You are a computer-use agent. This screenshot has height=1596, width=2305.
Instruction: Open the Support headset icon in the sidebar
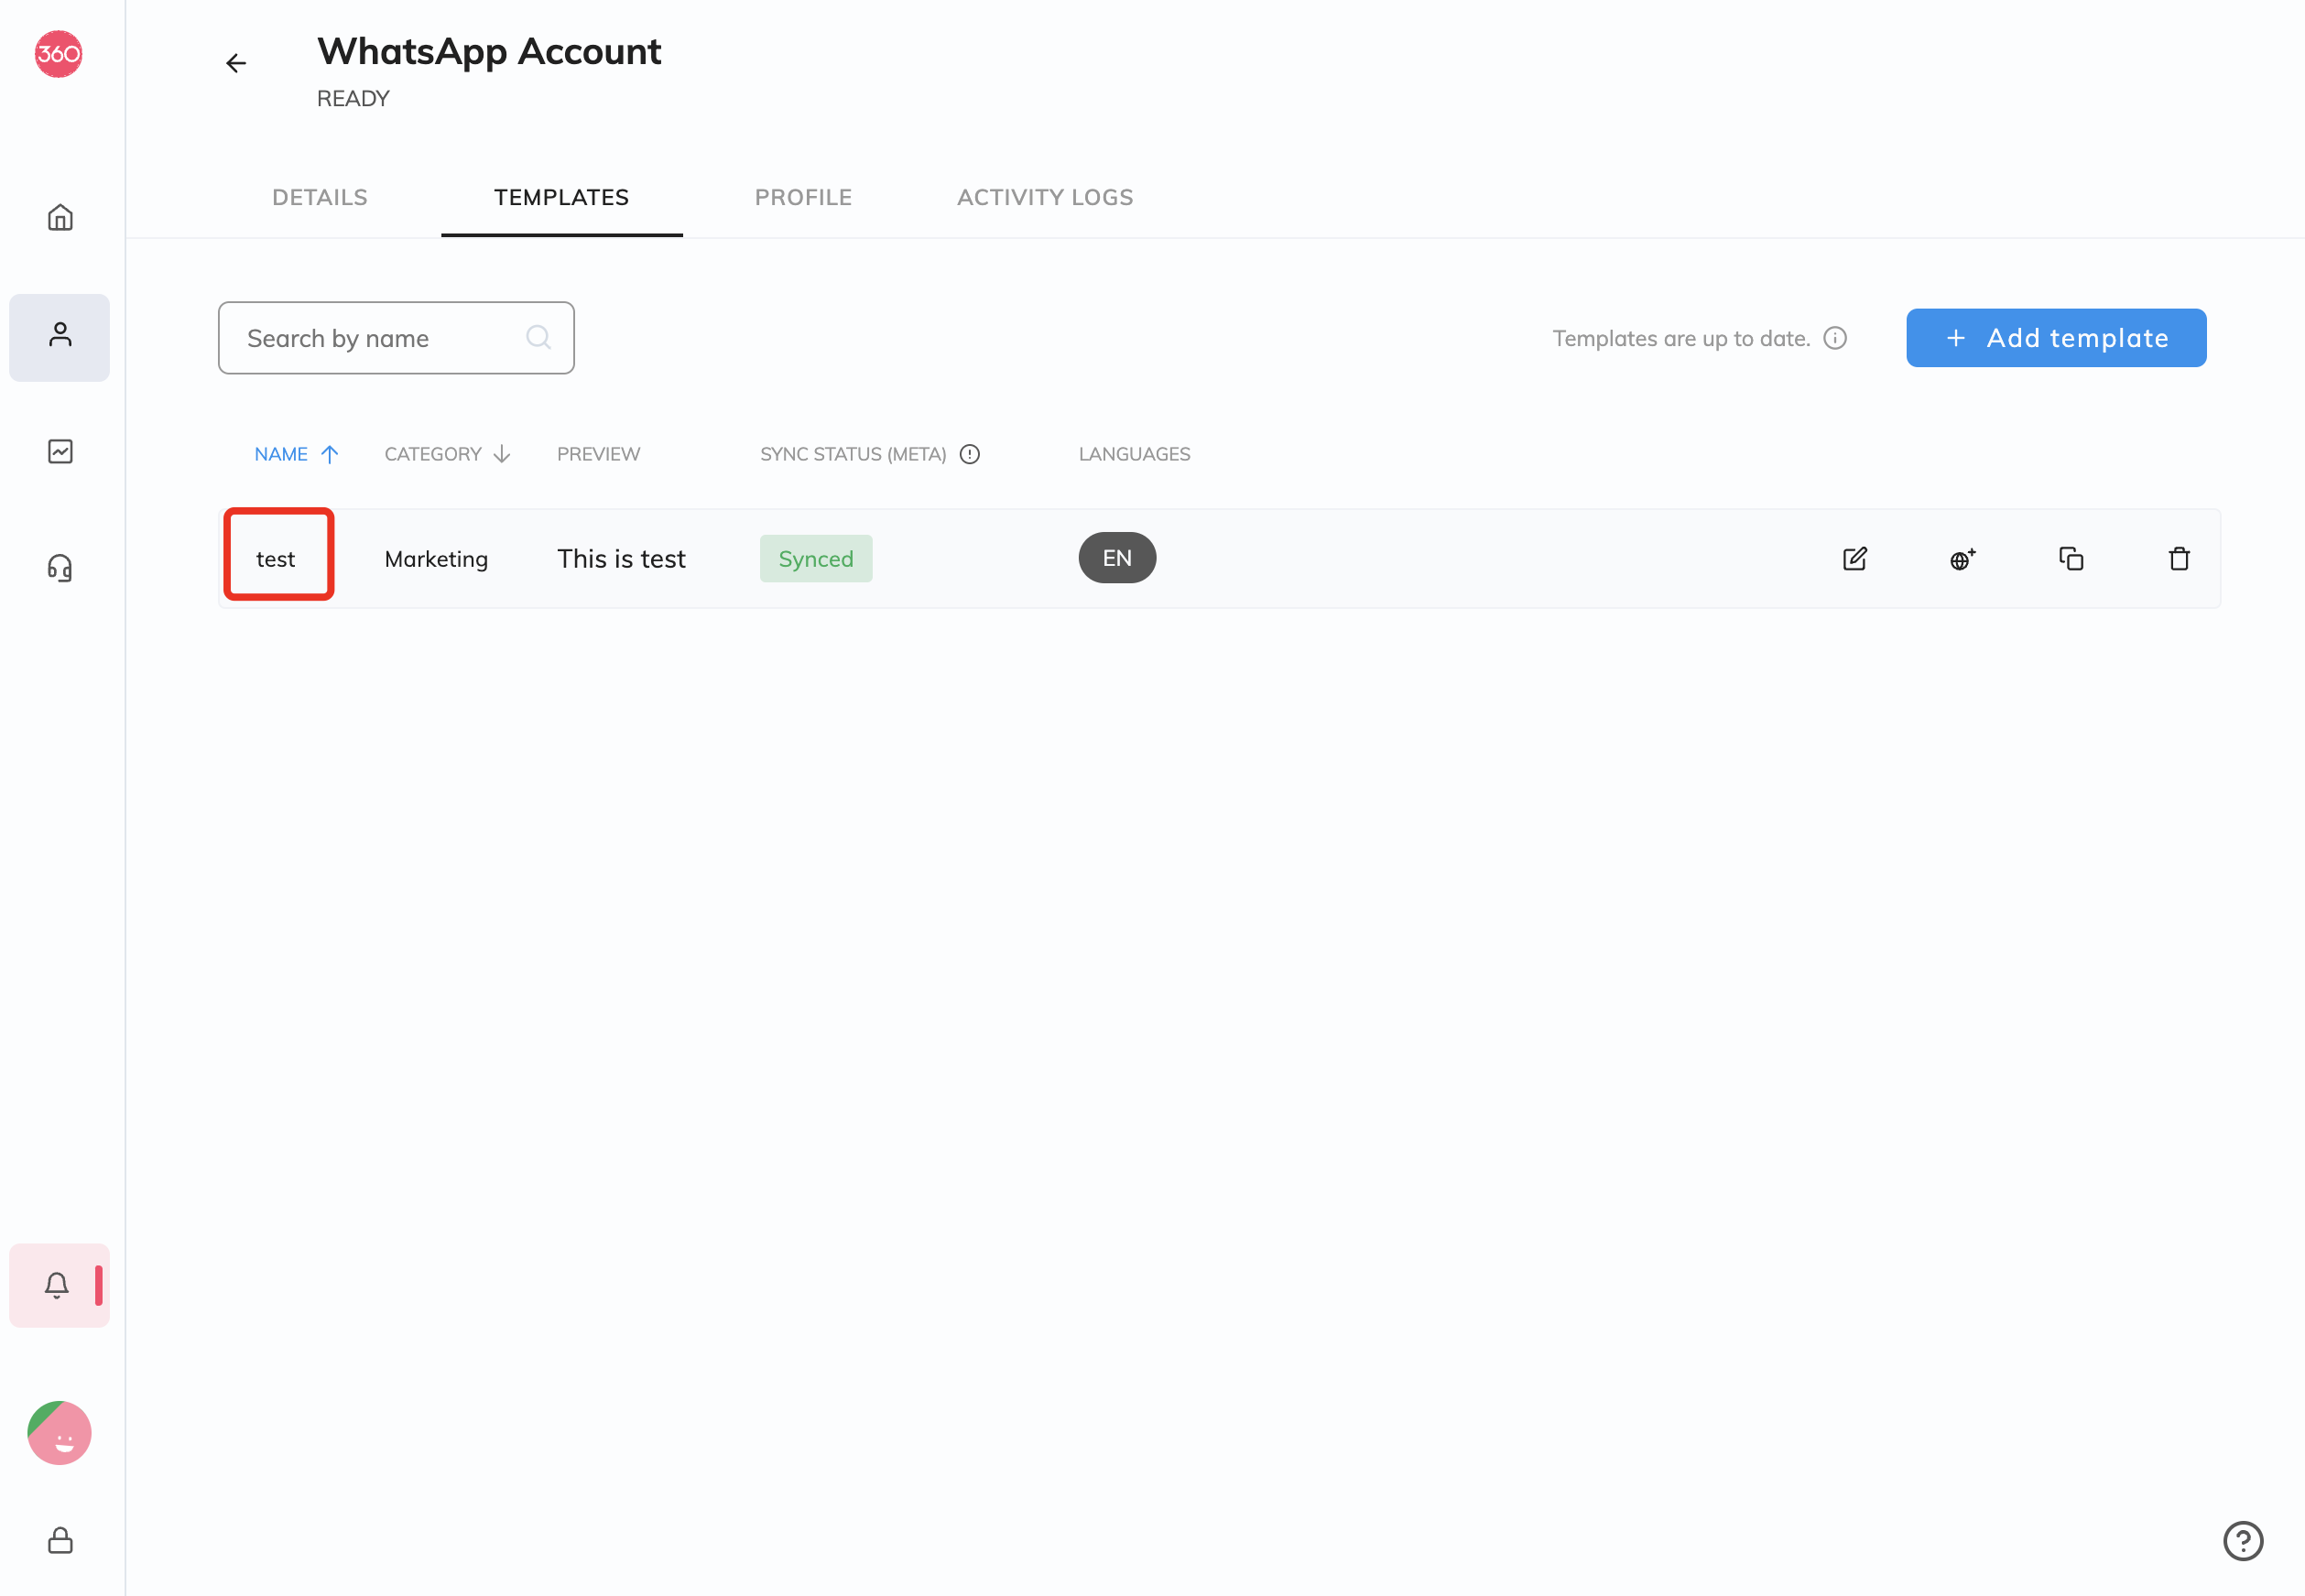60,568
